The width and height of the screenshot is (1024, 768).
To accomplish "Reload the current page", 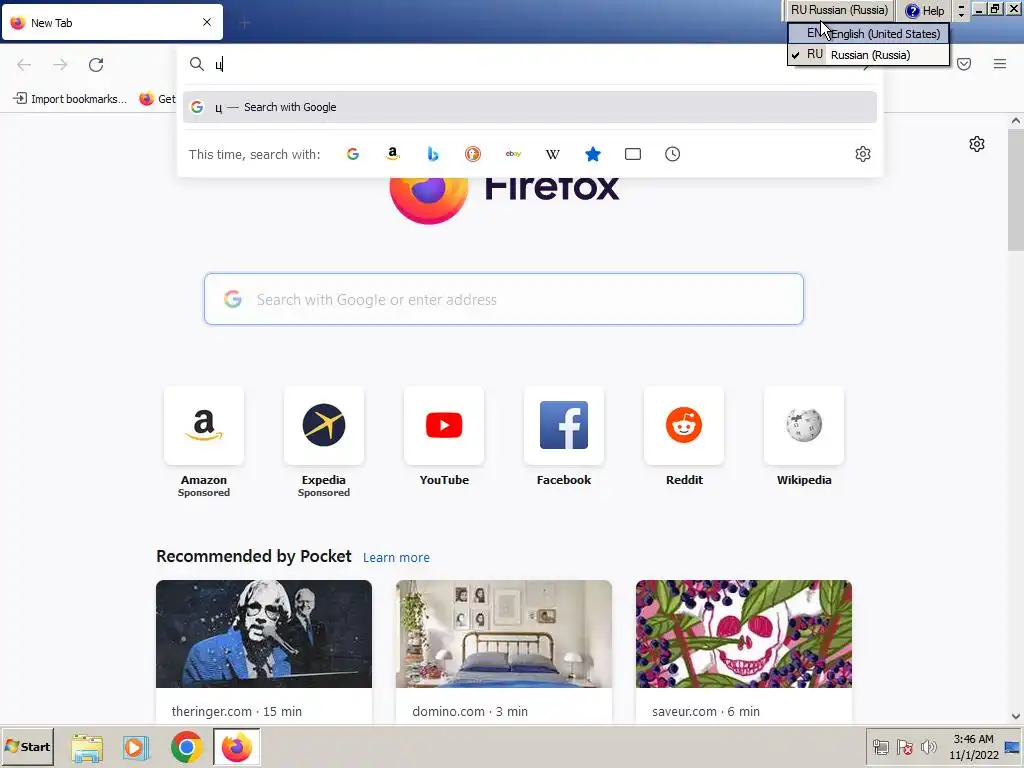I will [x=96, y=64].
